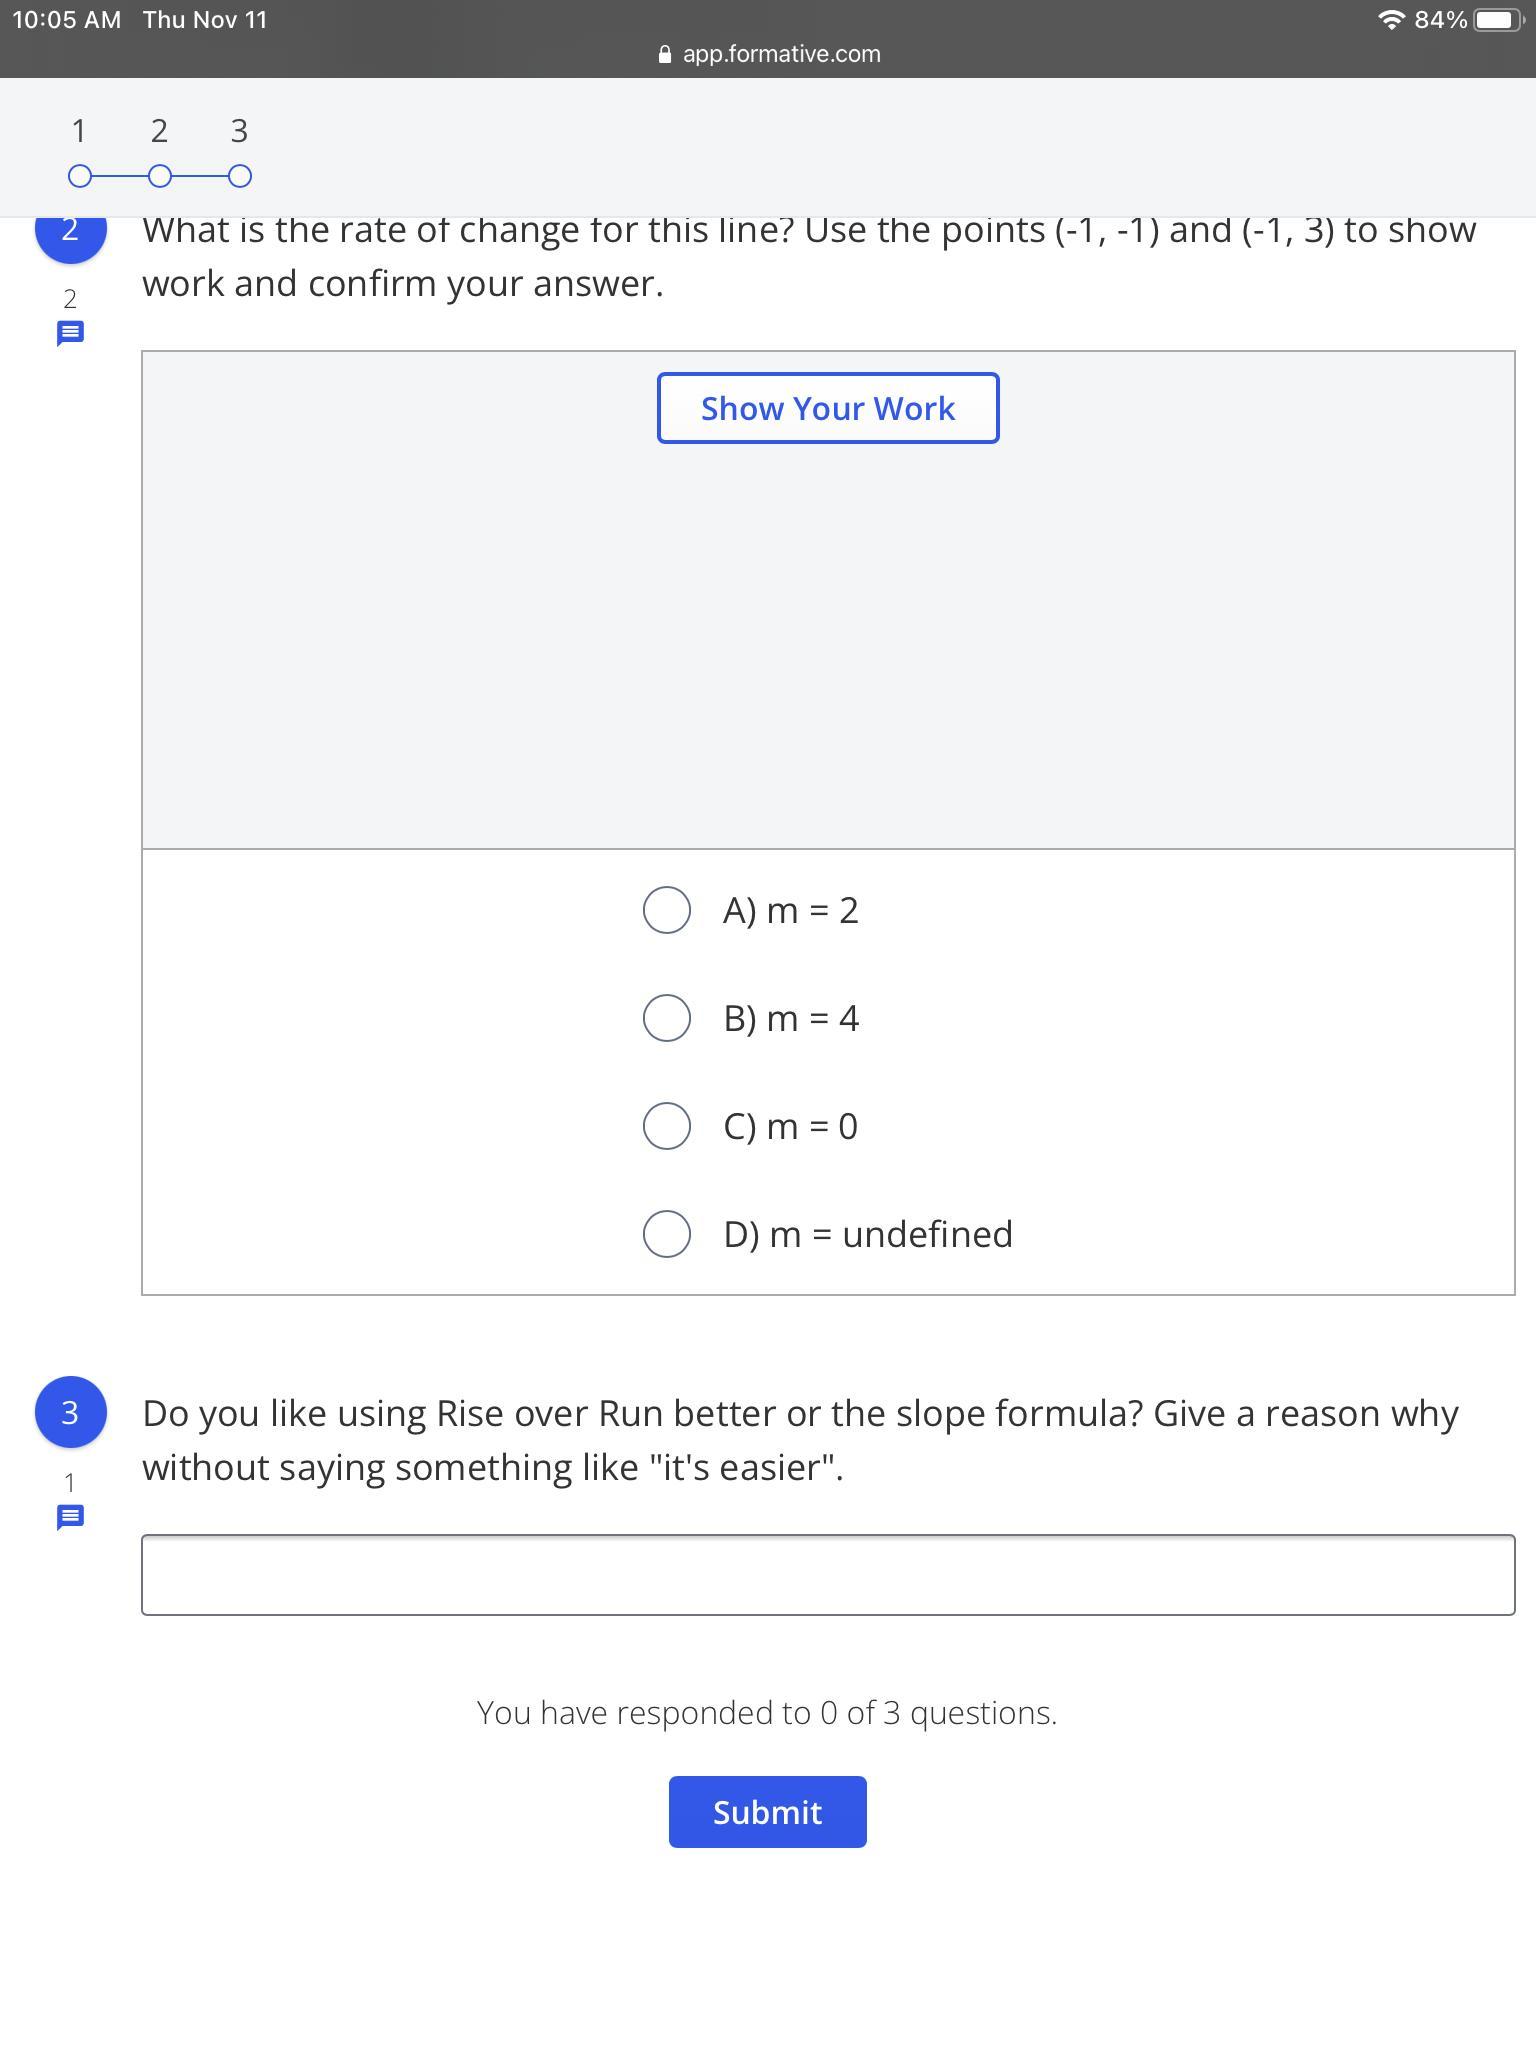
Task: Select answer A) m = 2
Action: pos(667,910)
